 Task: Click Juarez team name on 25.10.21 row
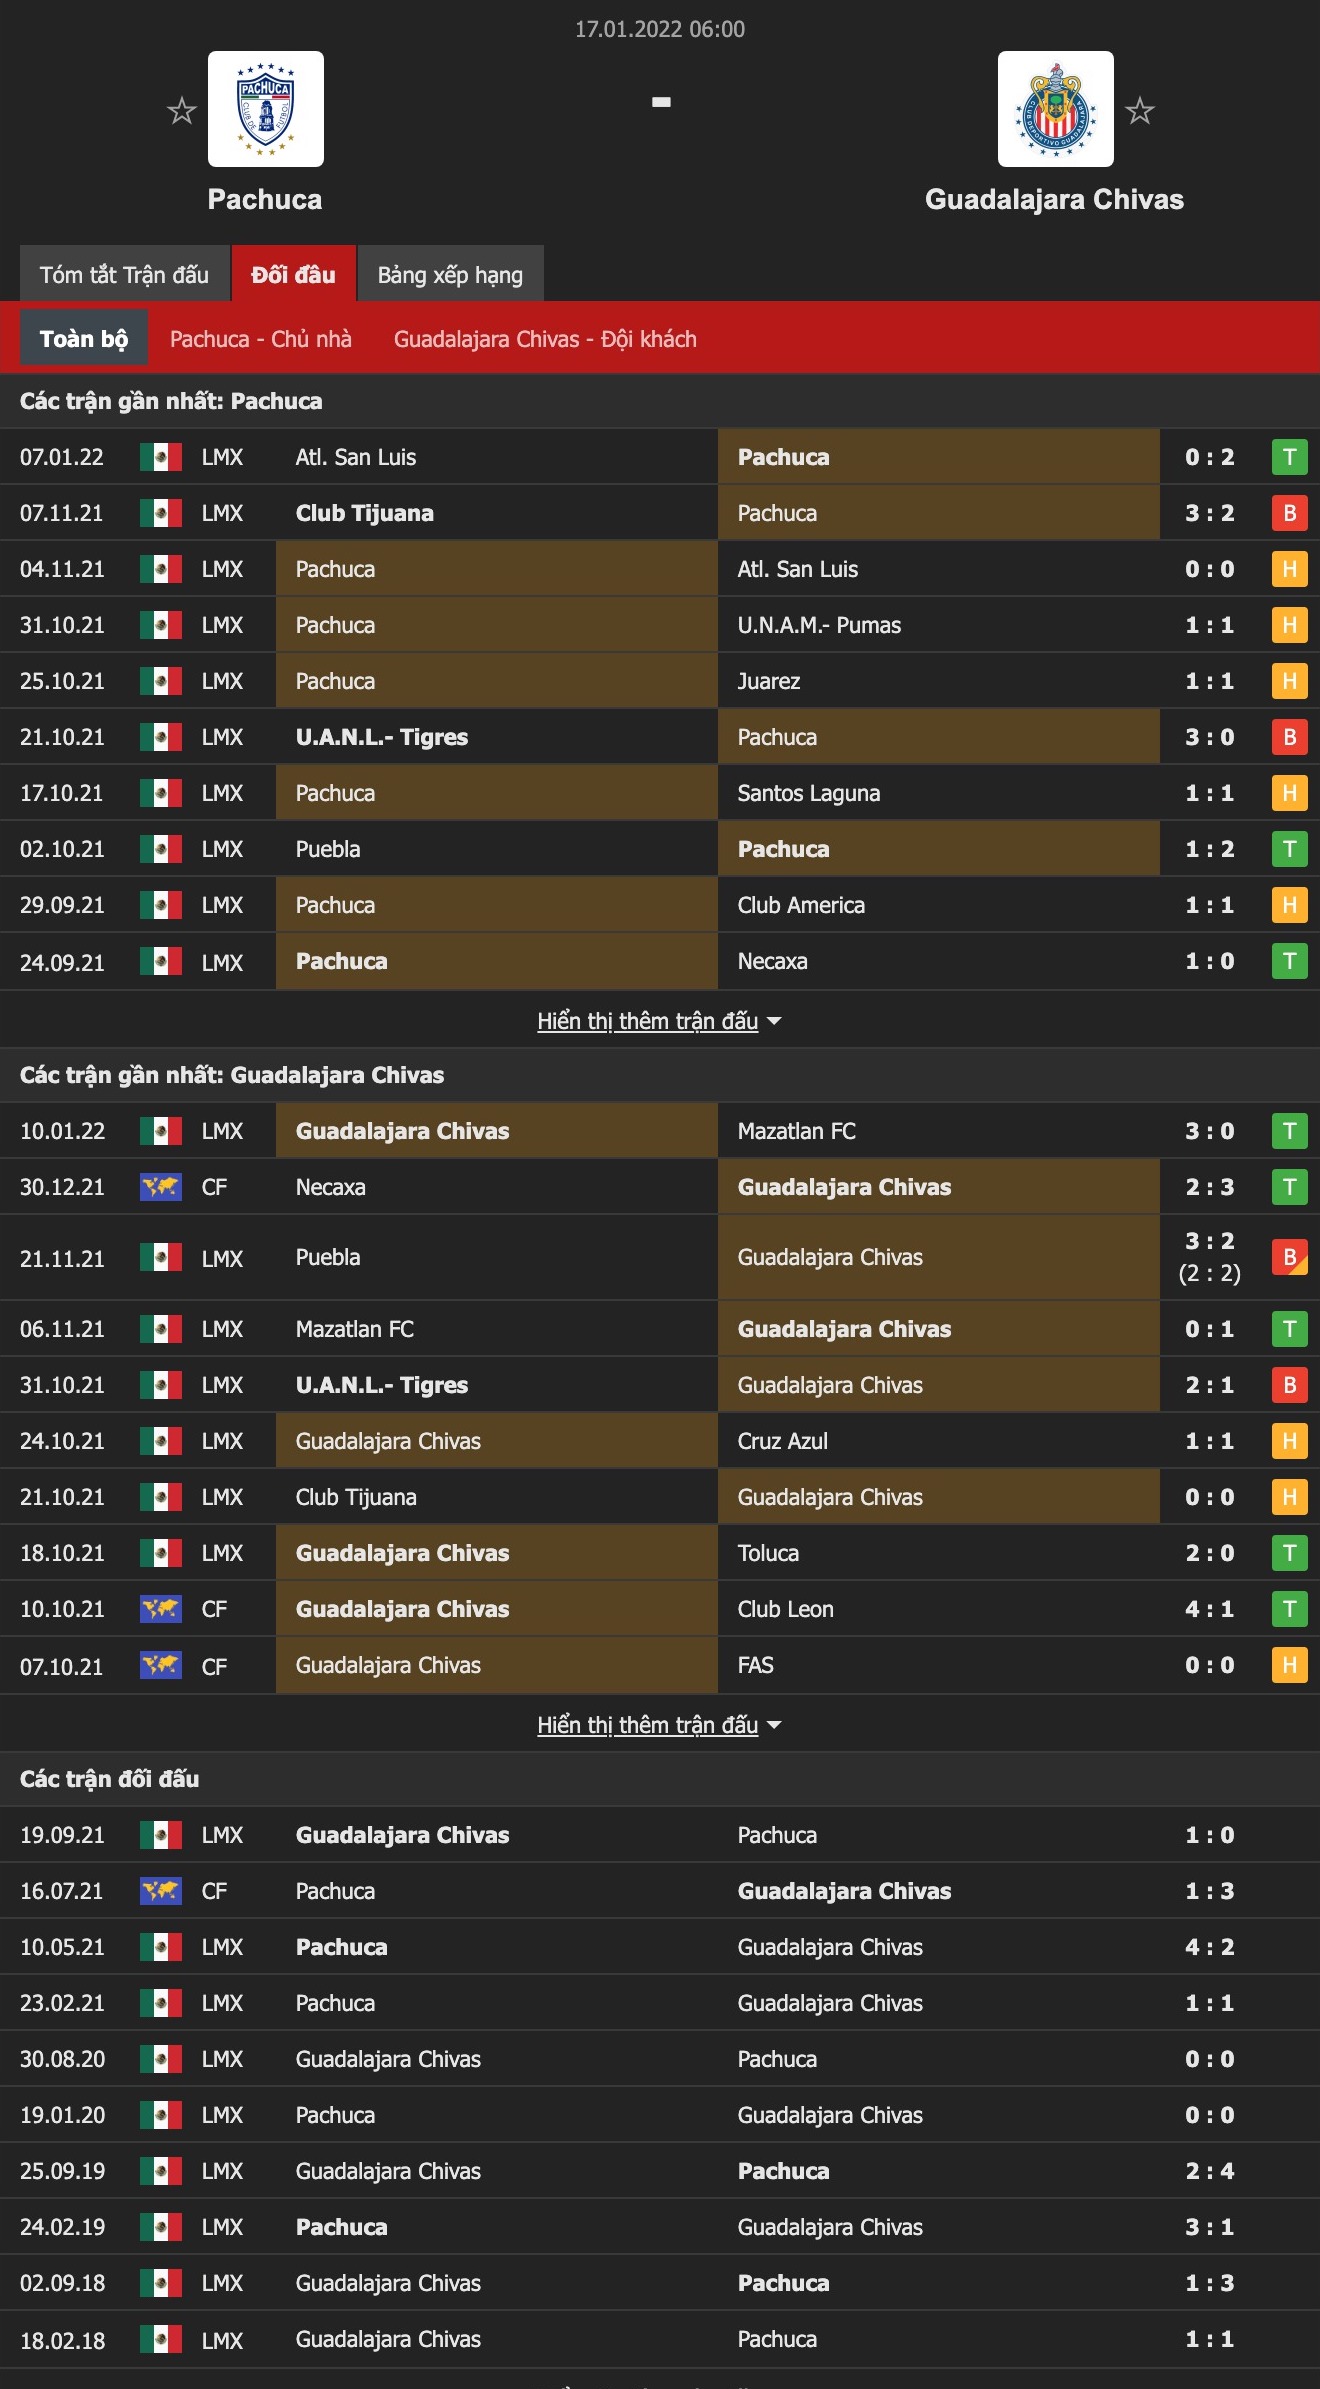tap(769, 681)
